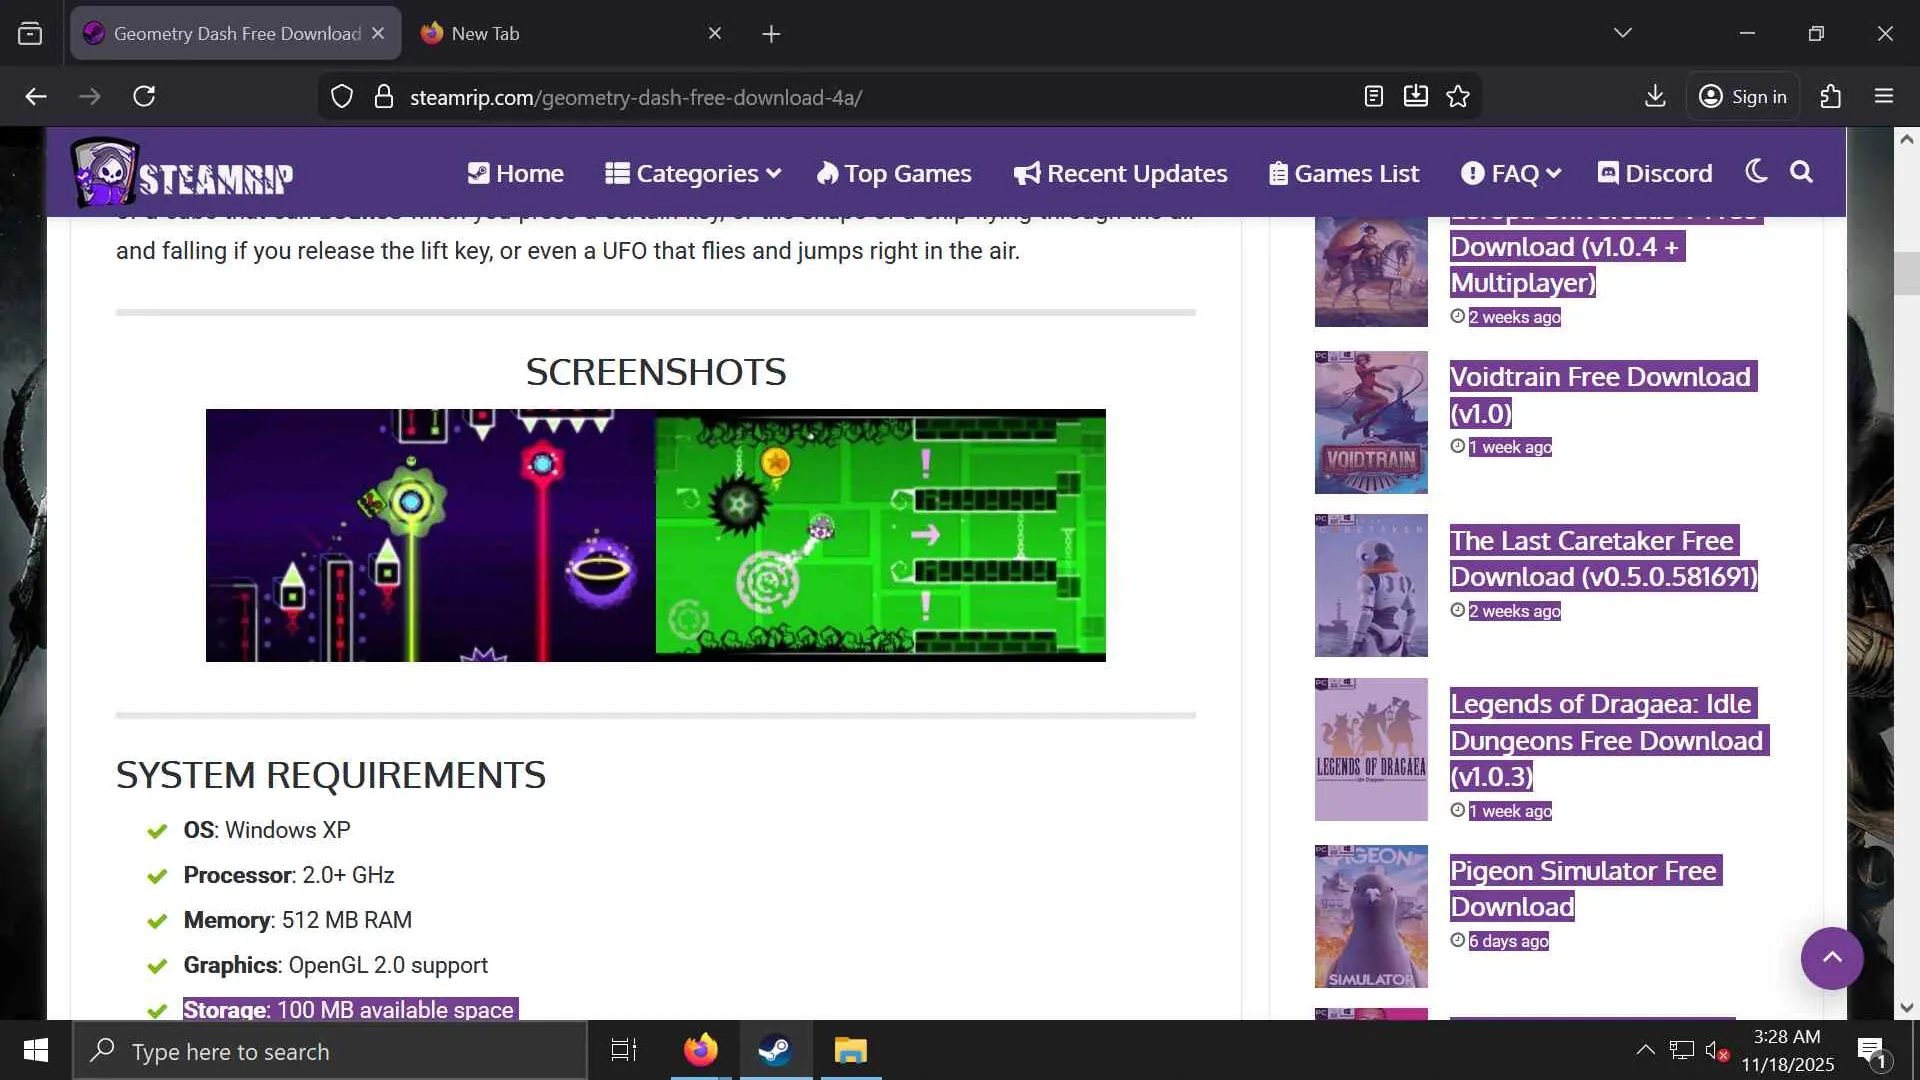Click the Windows taskbar search box
Image resolution: width=1920 pixels, height=1080 pixels.
coord(330,1051)
